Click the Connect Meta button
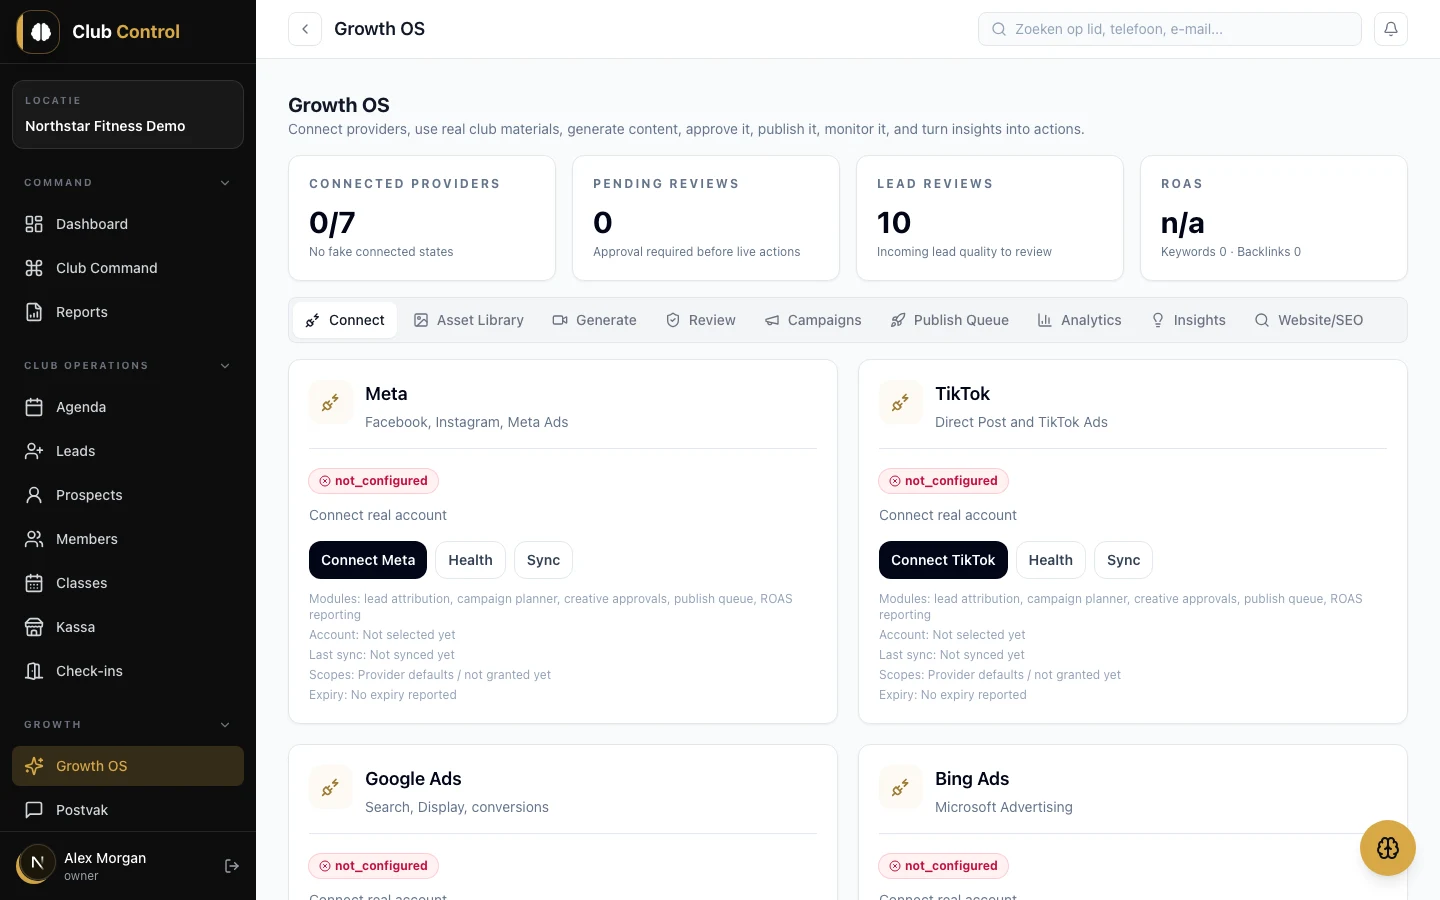Screen dimensions: 1440x900 [368, 560]
